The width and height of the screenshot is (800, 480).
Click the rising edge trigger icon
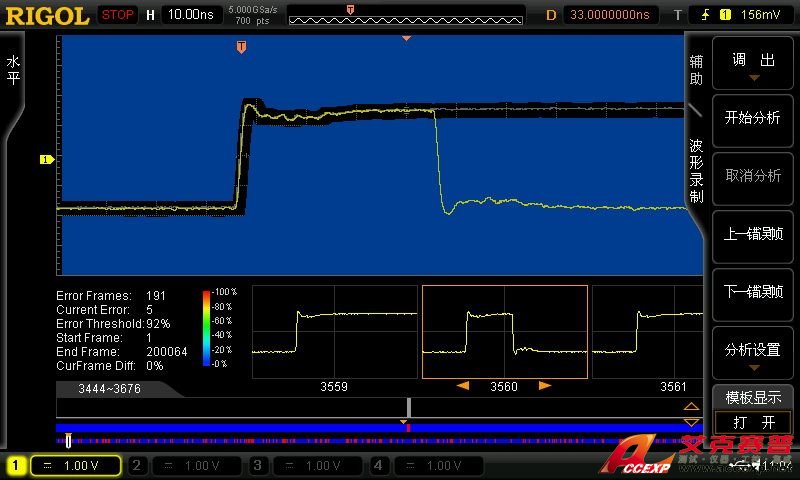tap(706, 14)
